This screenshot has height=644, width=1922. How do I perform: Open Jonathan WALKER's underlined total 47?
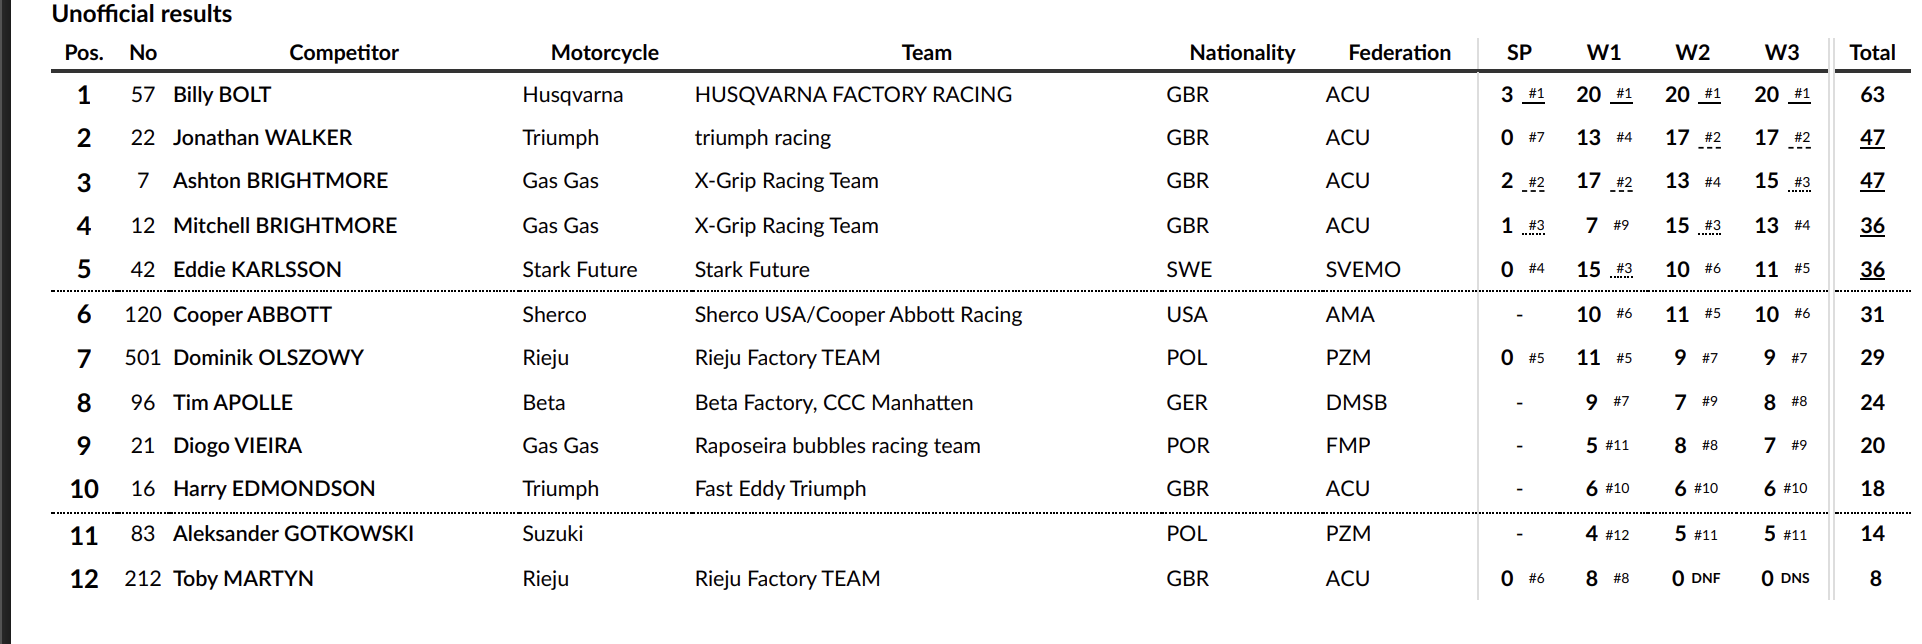click(x=1872, y=138)
